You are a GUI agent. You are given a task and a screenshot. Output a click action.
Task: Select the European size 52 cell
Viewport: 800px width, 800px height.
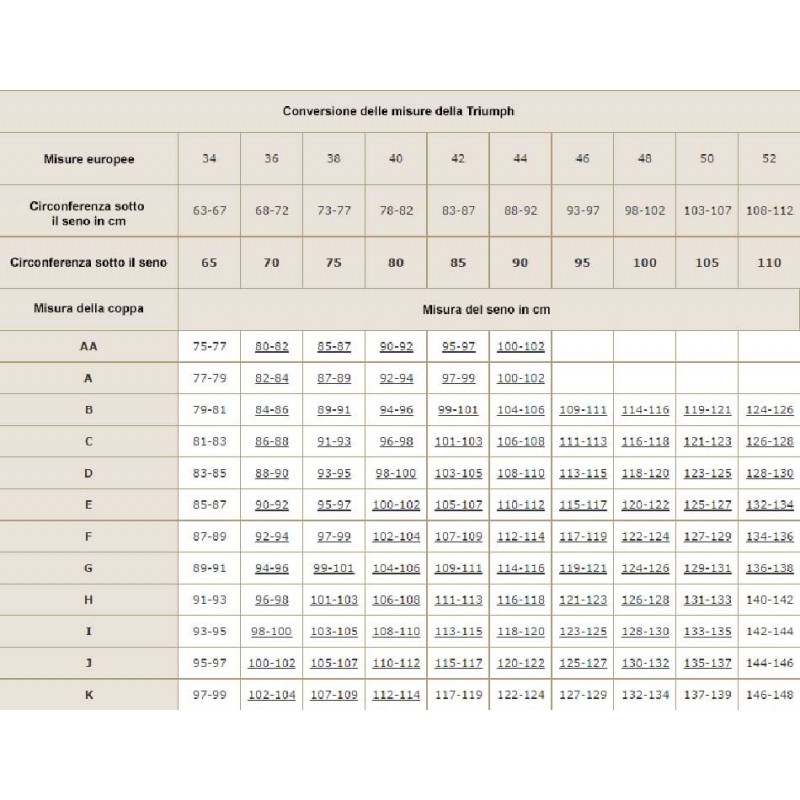tap(769, 159)
